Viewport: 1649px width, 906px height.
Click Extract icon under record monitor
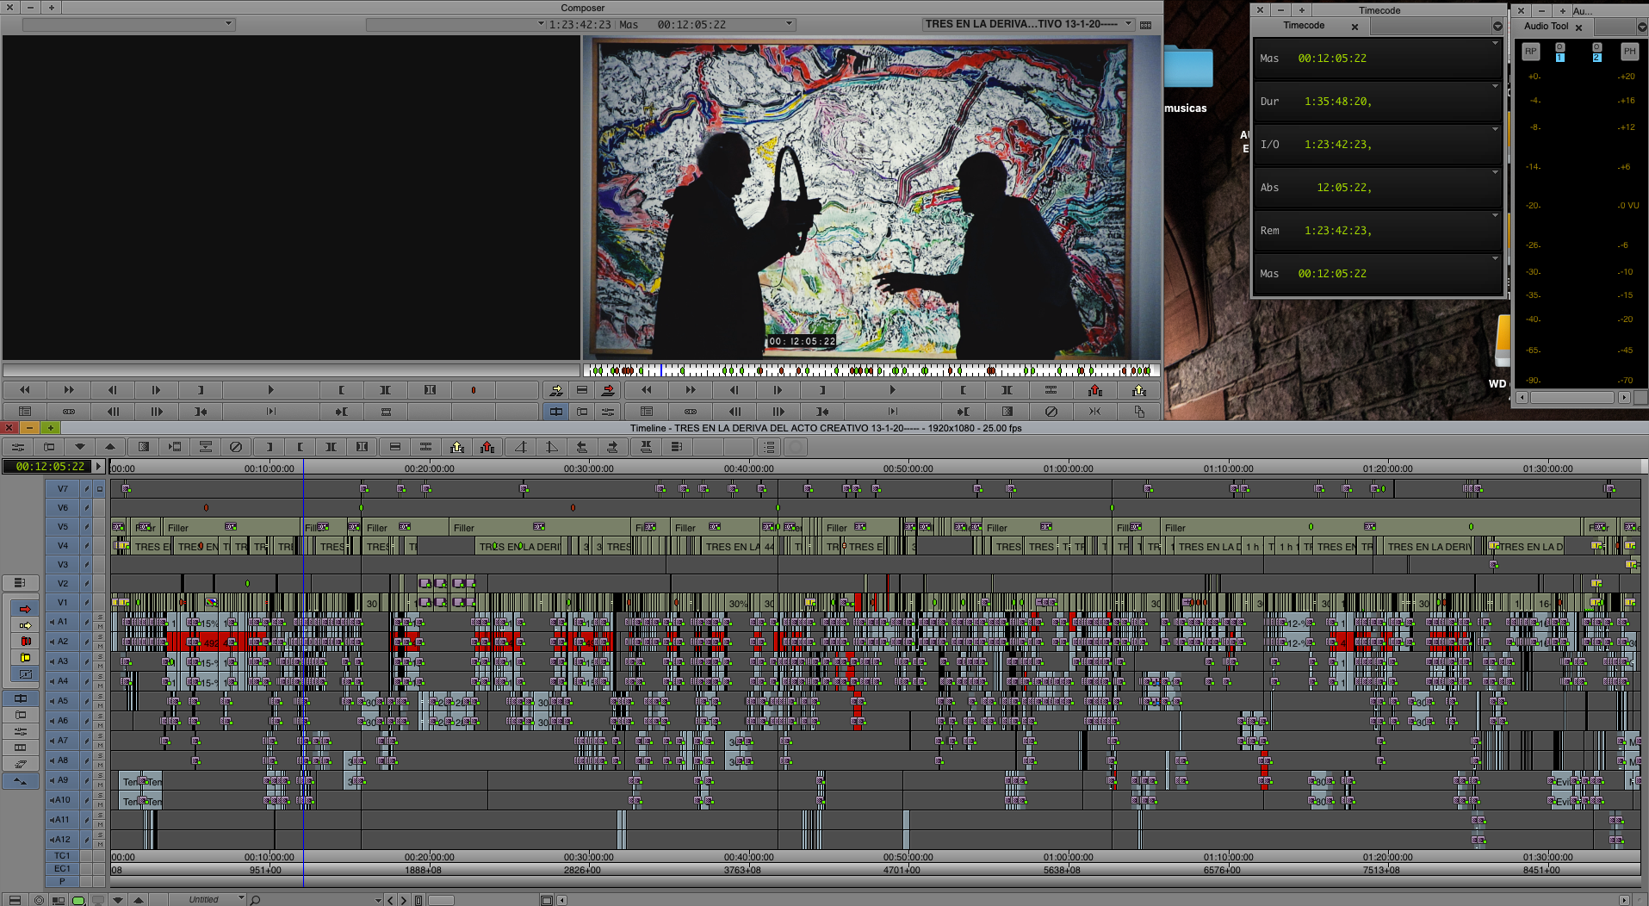(1139, 390)
